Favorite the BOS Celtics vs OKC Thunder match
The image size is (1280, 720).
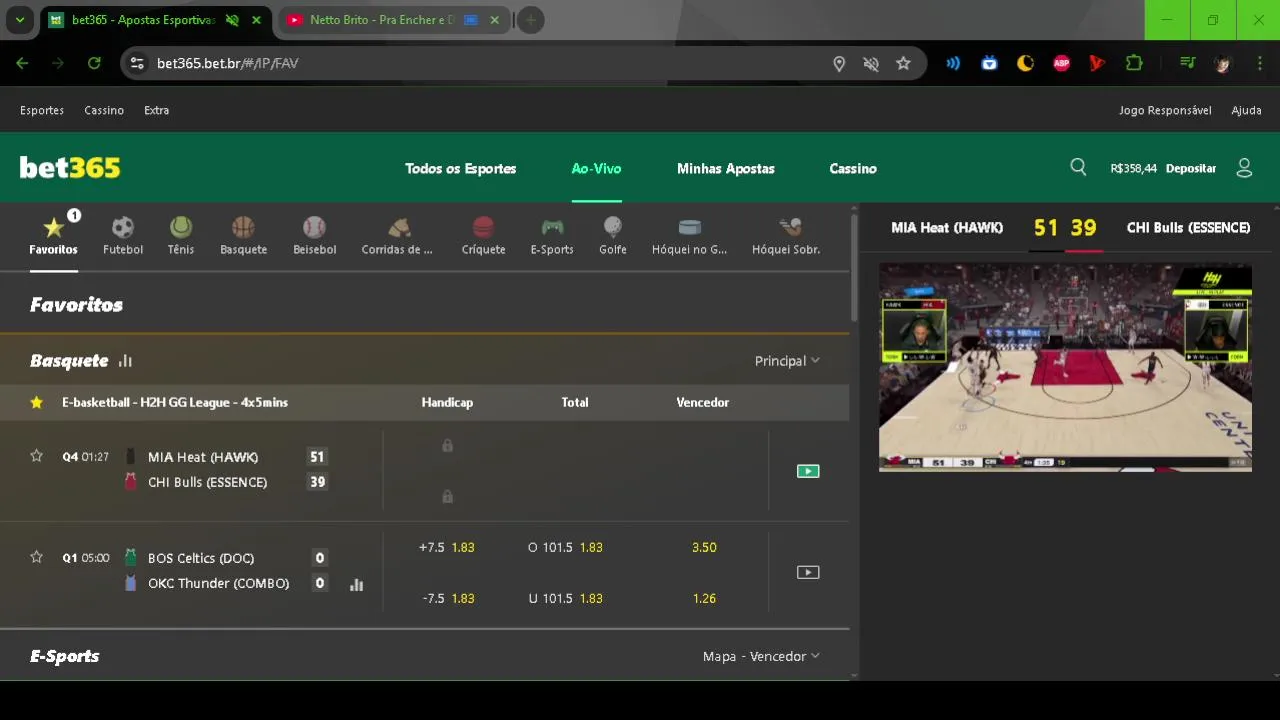point(37,557)
